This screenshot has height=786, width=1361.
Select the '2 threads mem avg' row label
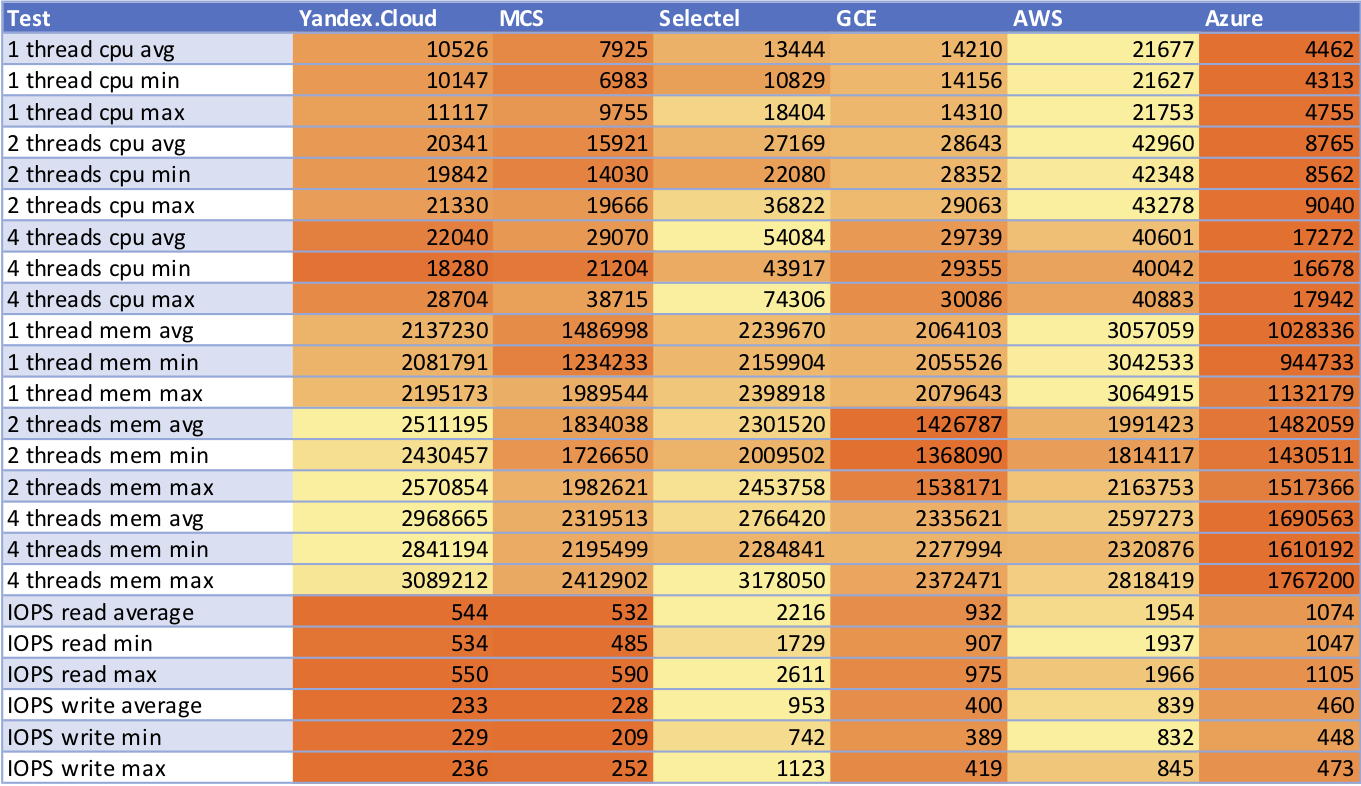point(147,424)
